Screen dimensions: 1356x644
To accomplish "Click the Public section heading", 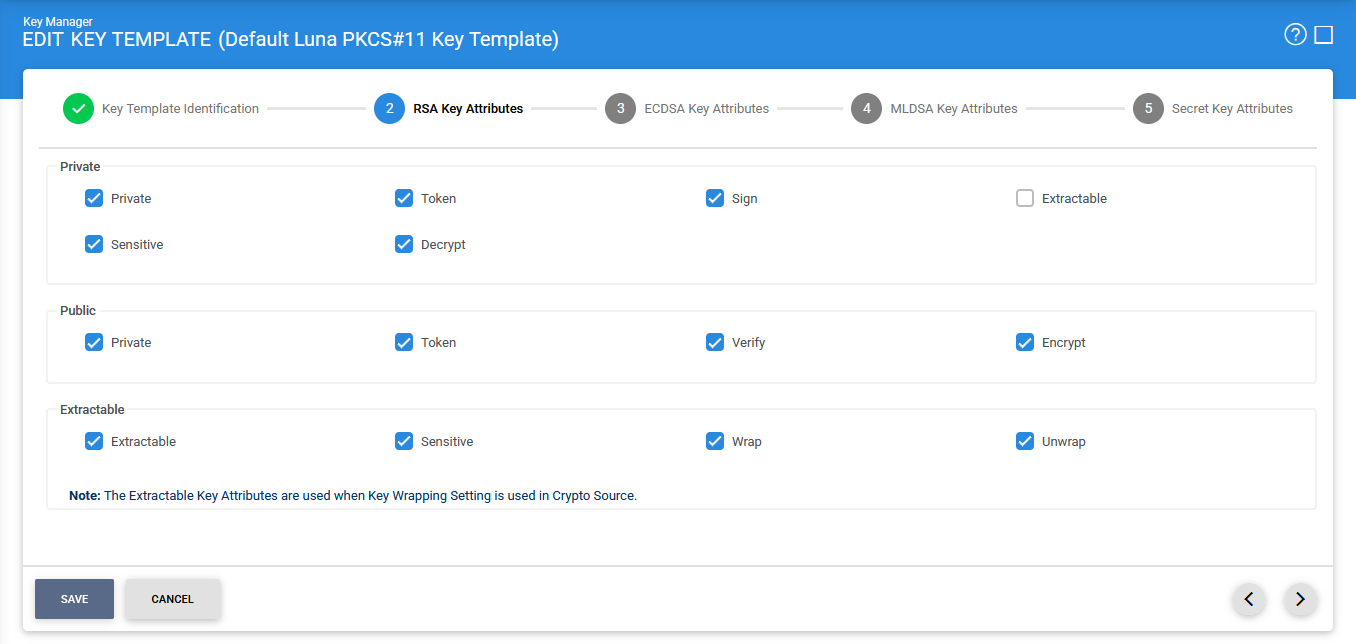I will pos(78,310).
